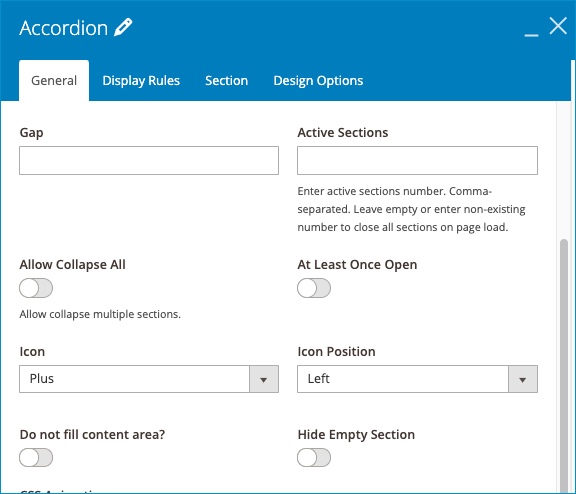Click the Active Sections label
The image size is (576, 494).
pyautogui.click(x=342, y=133)
